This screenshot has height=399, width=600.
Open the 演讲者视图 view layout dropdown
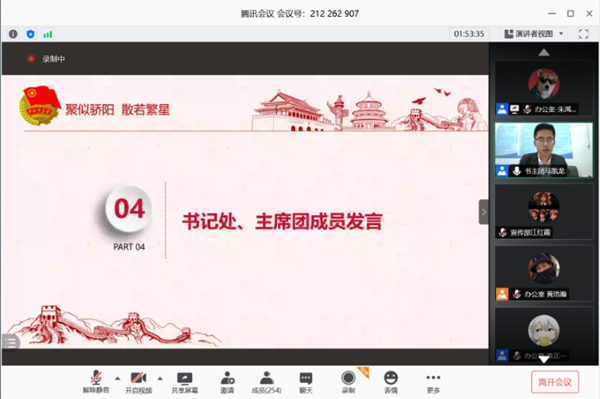coord(534,34)
